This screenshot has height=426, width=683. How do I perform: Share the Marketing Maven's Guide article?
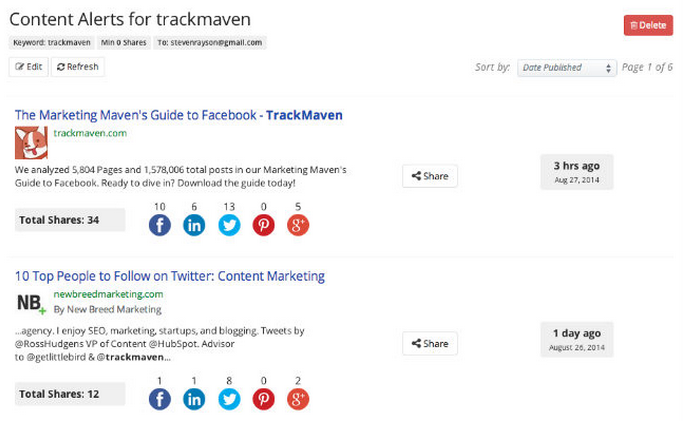point(430,176)
